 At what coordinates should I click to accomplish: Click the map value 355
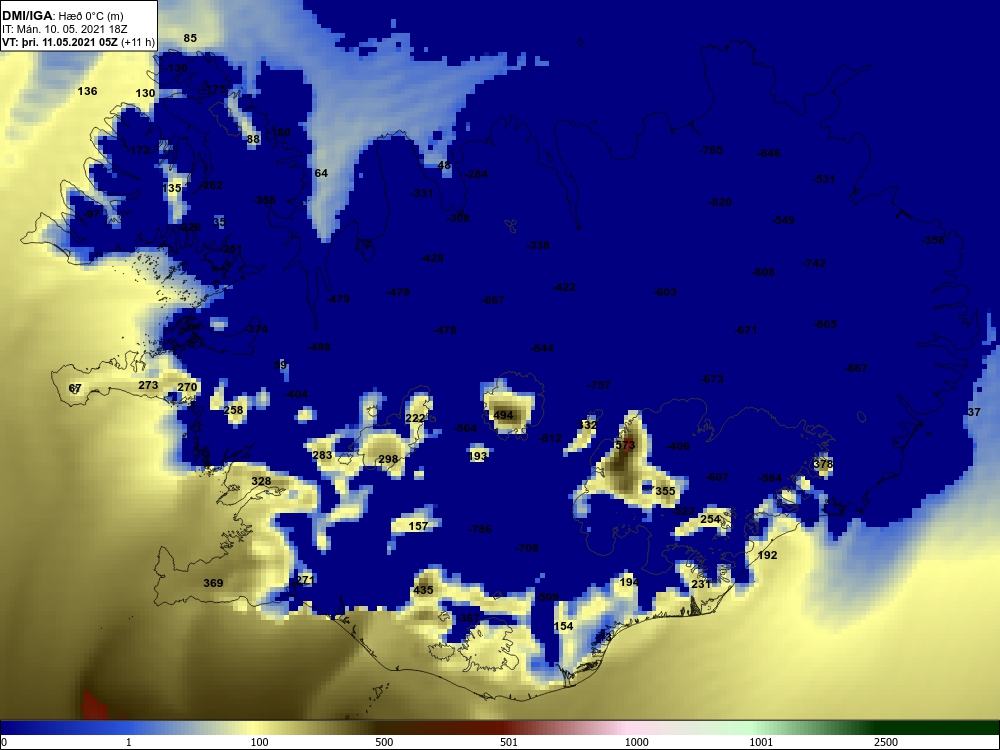click(x=665, y=491)
